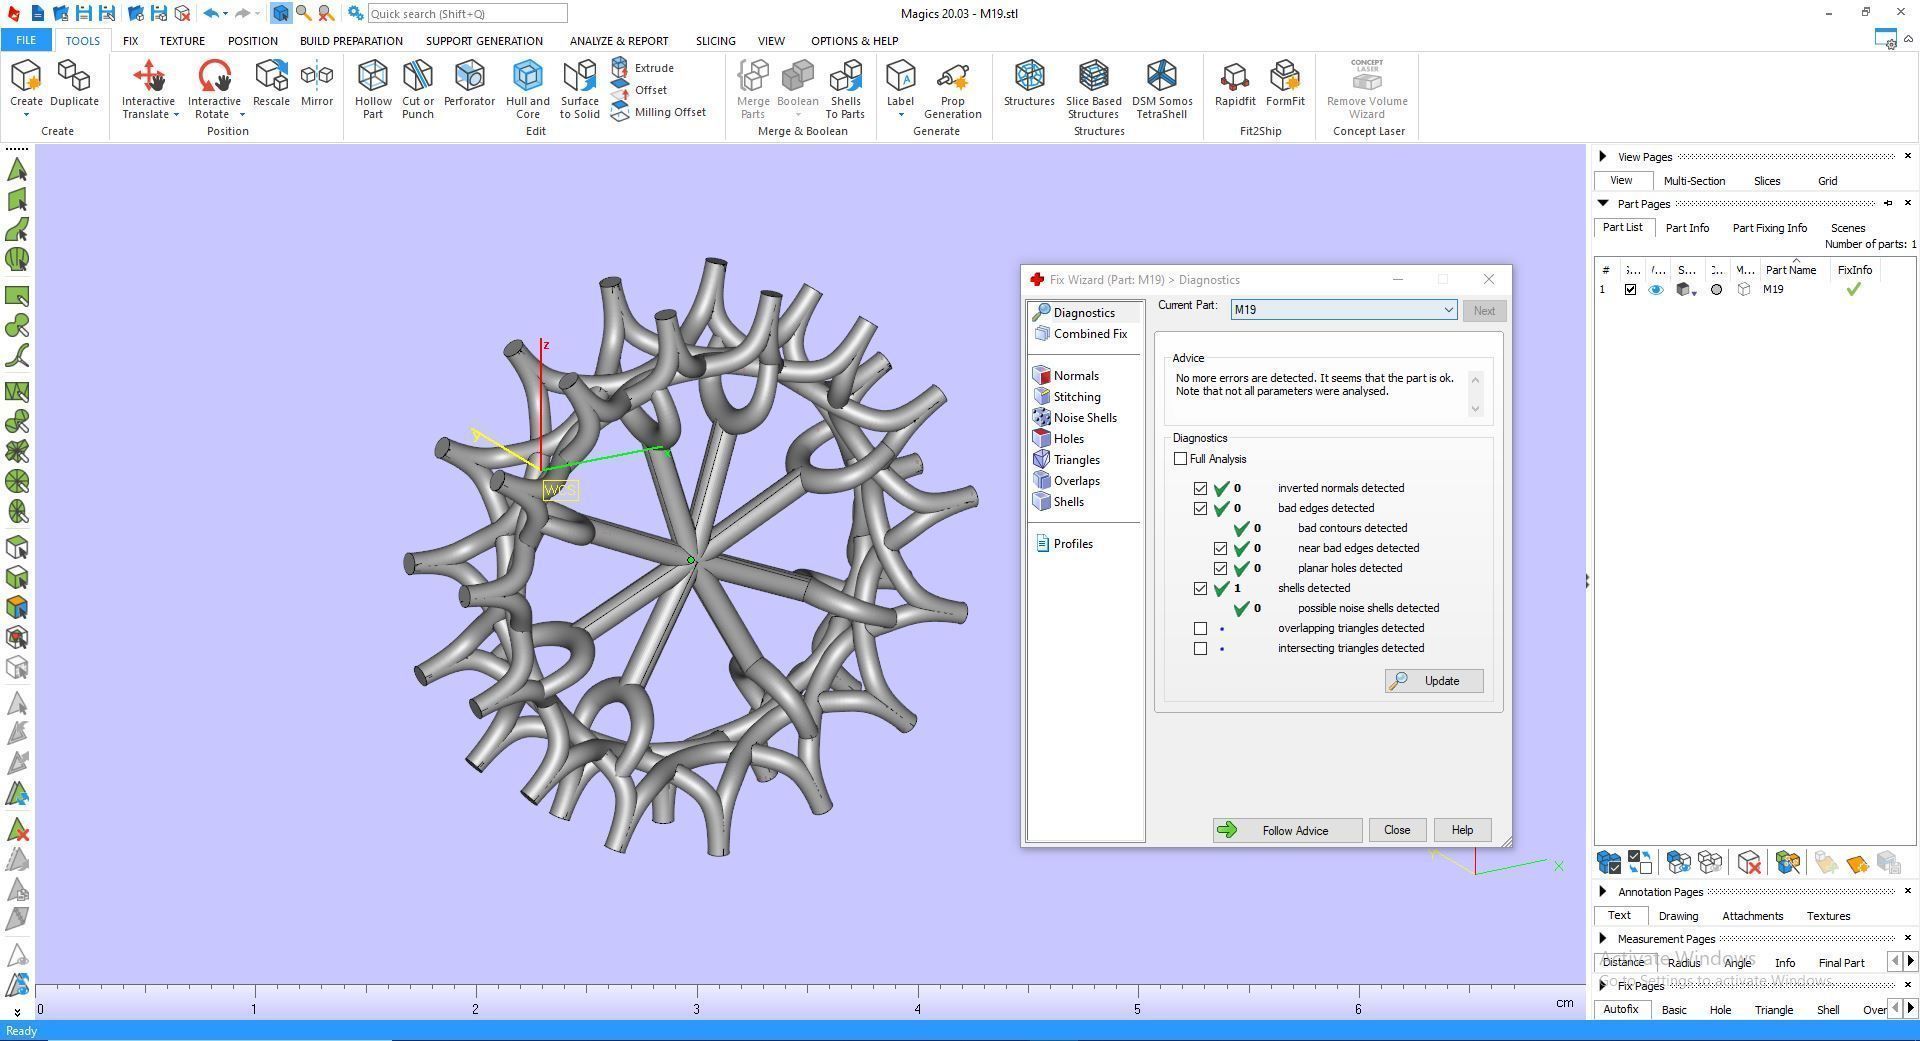Click the Update diagnostics button
This screenshot has height=1041, width=1920.
[1434, 681]
